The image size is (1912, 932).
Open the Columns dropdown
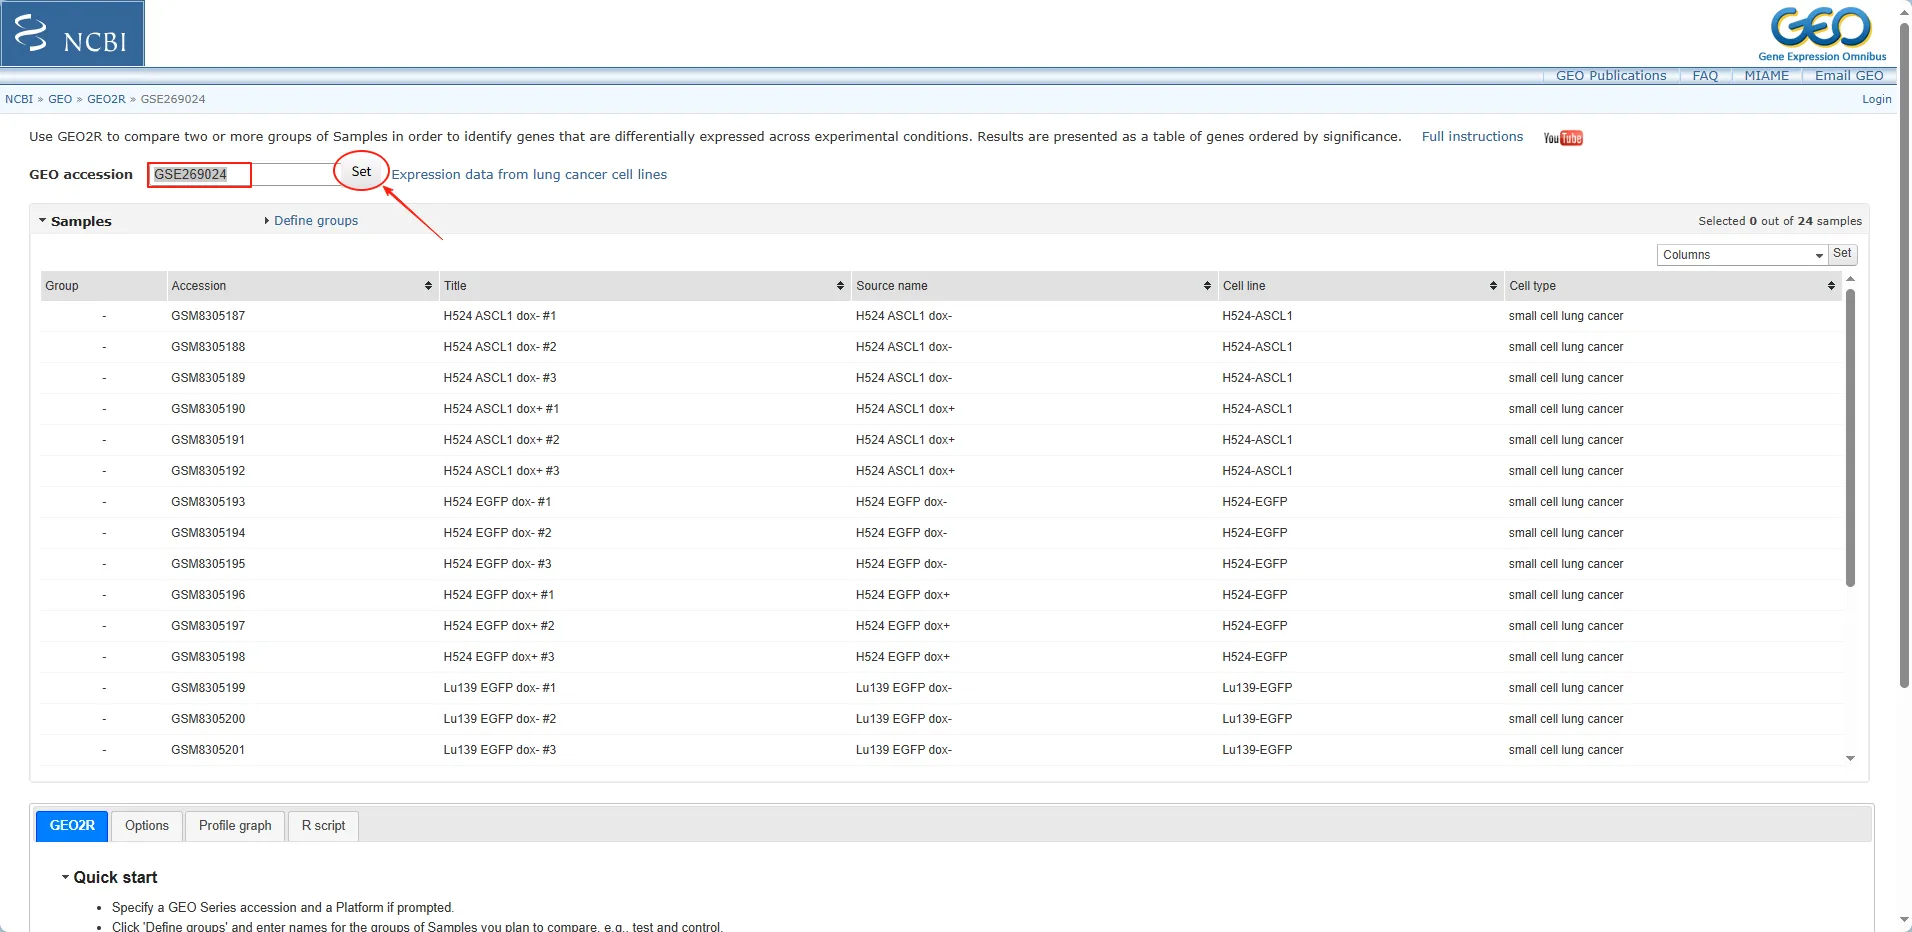1742,255
